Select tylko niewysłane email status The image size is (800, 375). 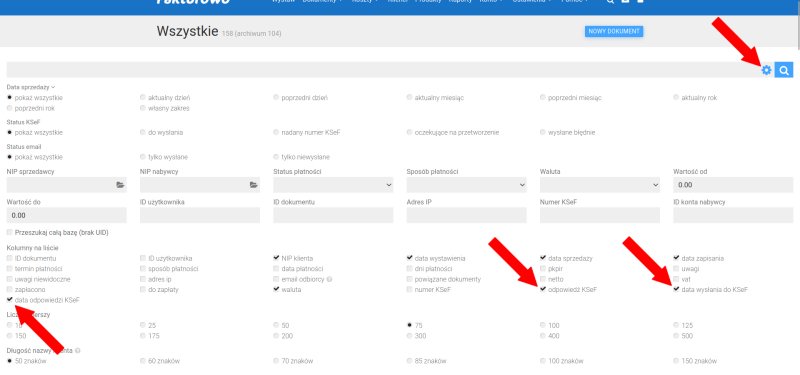pos(276,157)
